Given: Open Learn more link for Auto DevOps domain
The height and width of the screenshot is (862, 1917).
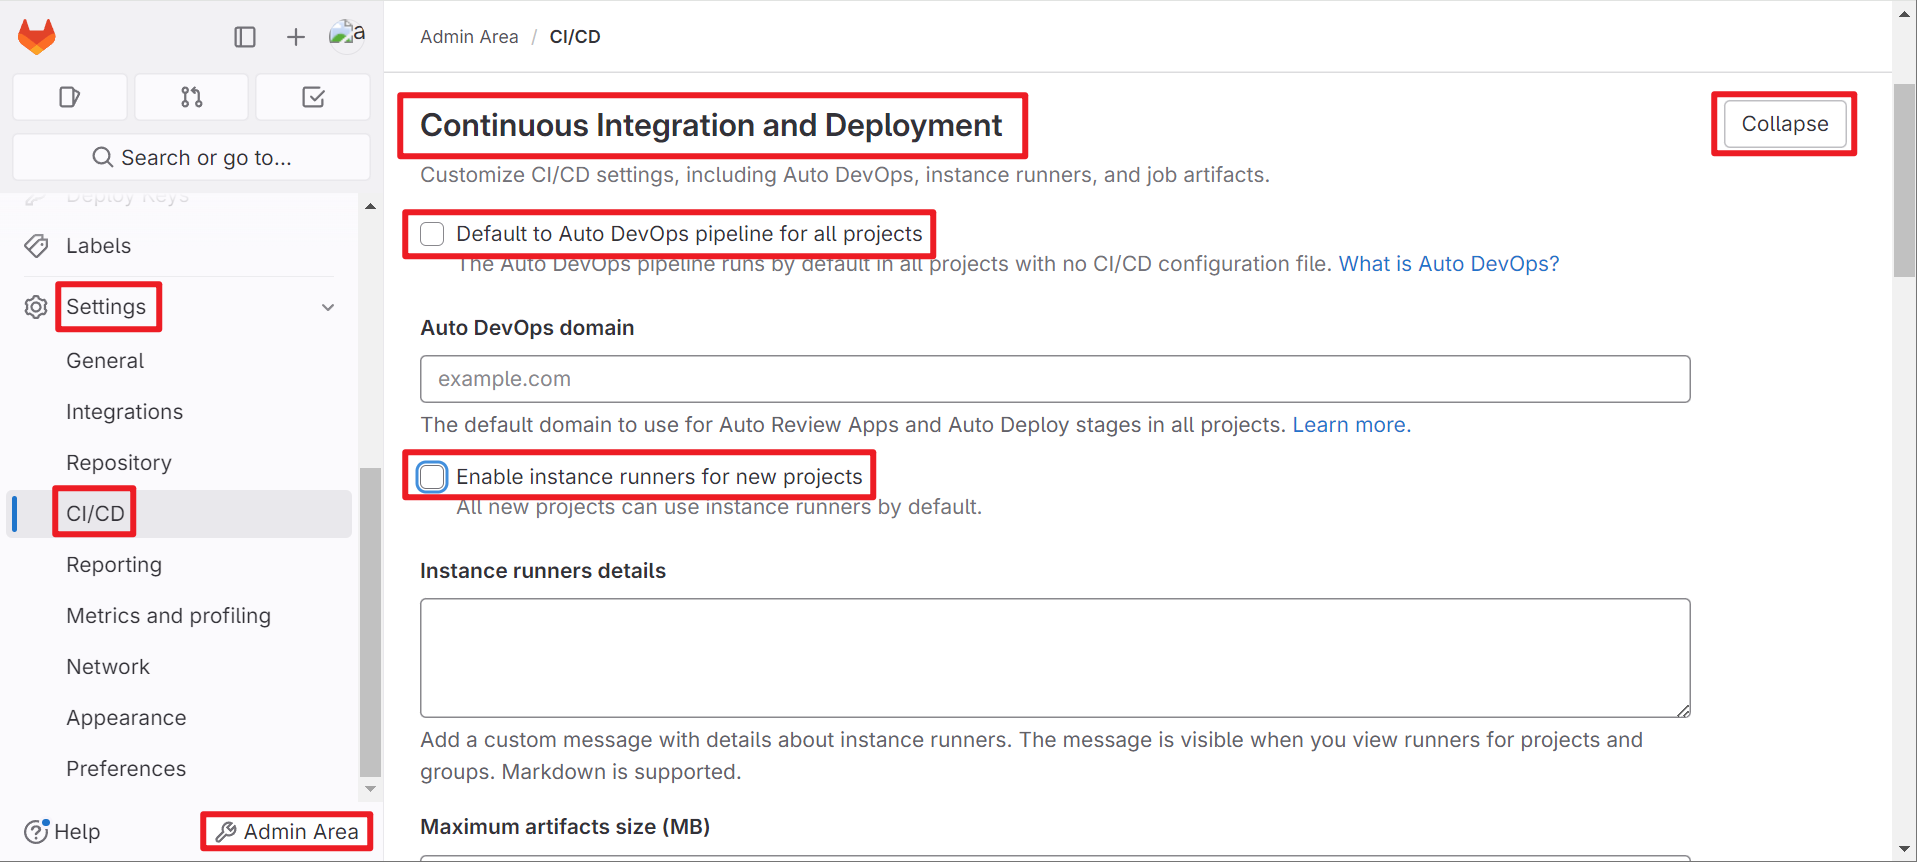Looking at the screenshot, I should [1352, 425].
